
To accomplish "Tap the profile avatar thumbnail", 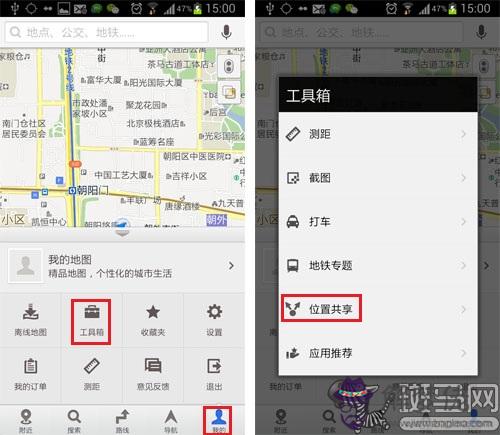I will click(25, 266).
